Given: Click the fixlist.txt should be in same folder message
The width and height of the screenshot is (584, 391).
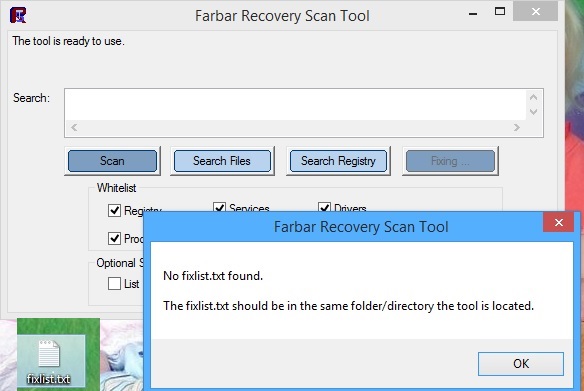Looking at the screenshot, I should 349,306.
